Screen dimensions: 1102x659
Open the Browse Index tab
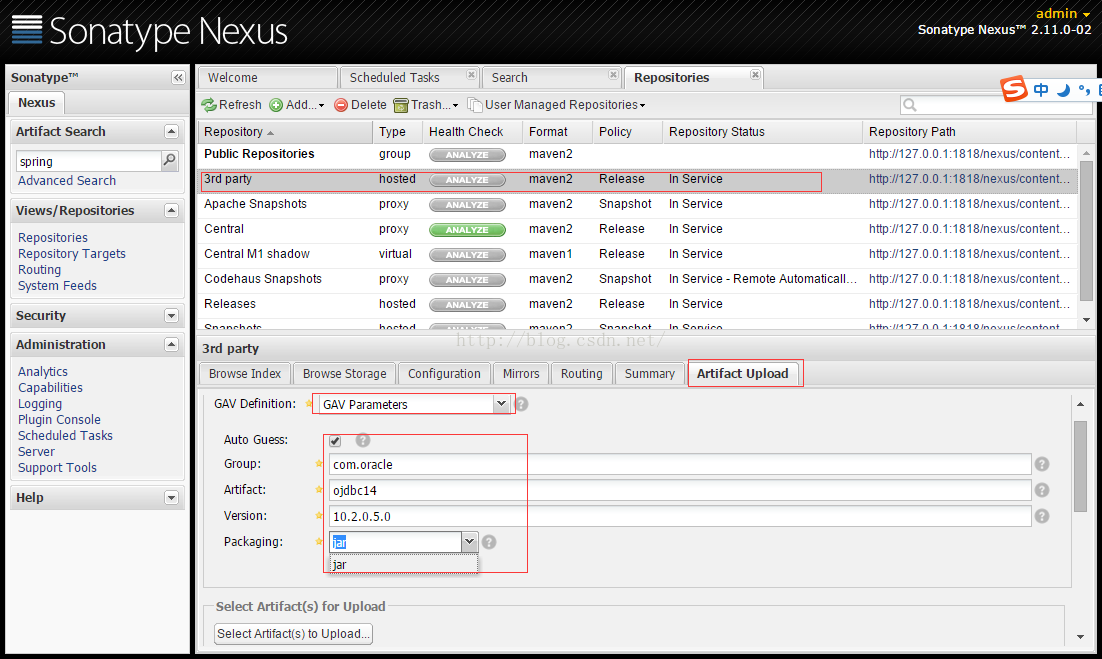tap(245, 374)
